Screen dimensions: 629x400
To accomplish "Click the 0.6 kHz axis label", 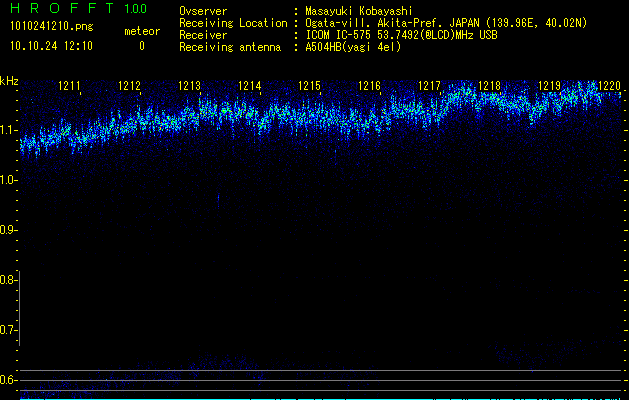I will (8, 380).
